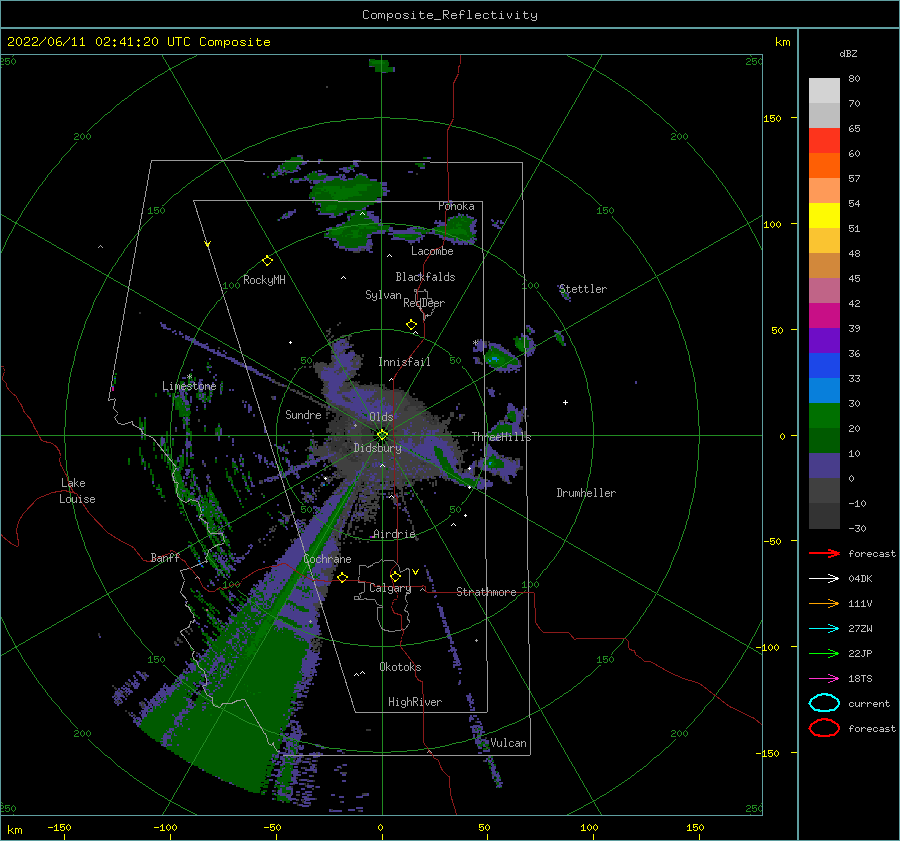Click the red forecast arrow legend icon
The height and width of the screenshot is (841, 900).
[824, 553]
